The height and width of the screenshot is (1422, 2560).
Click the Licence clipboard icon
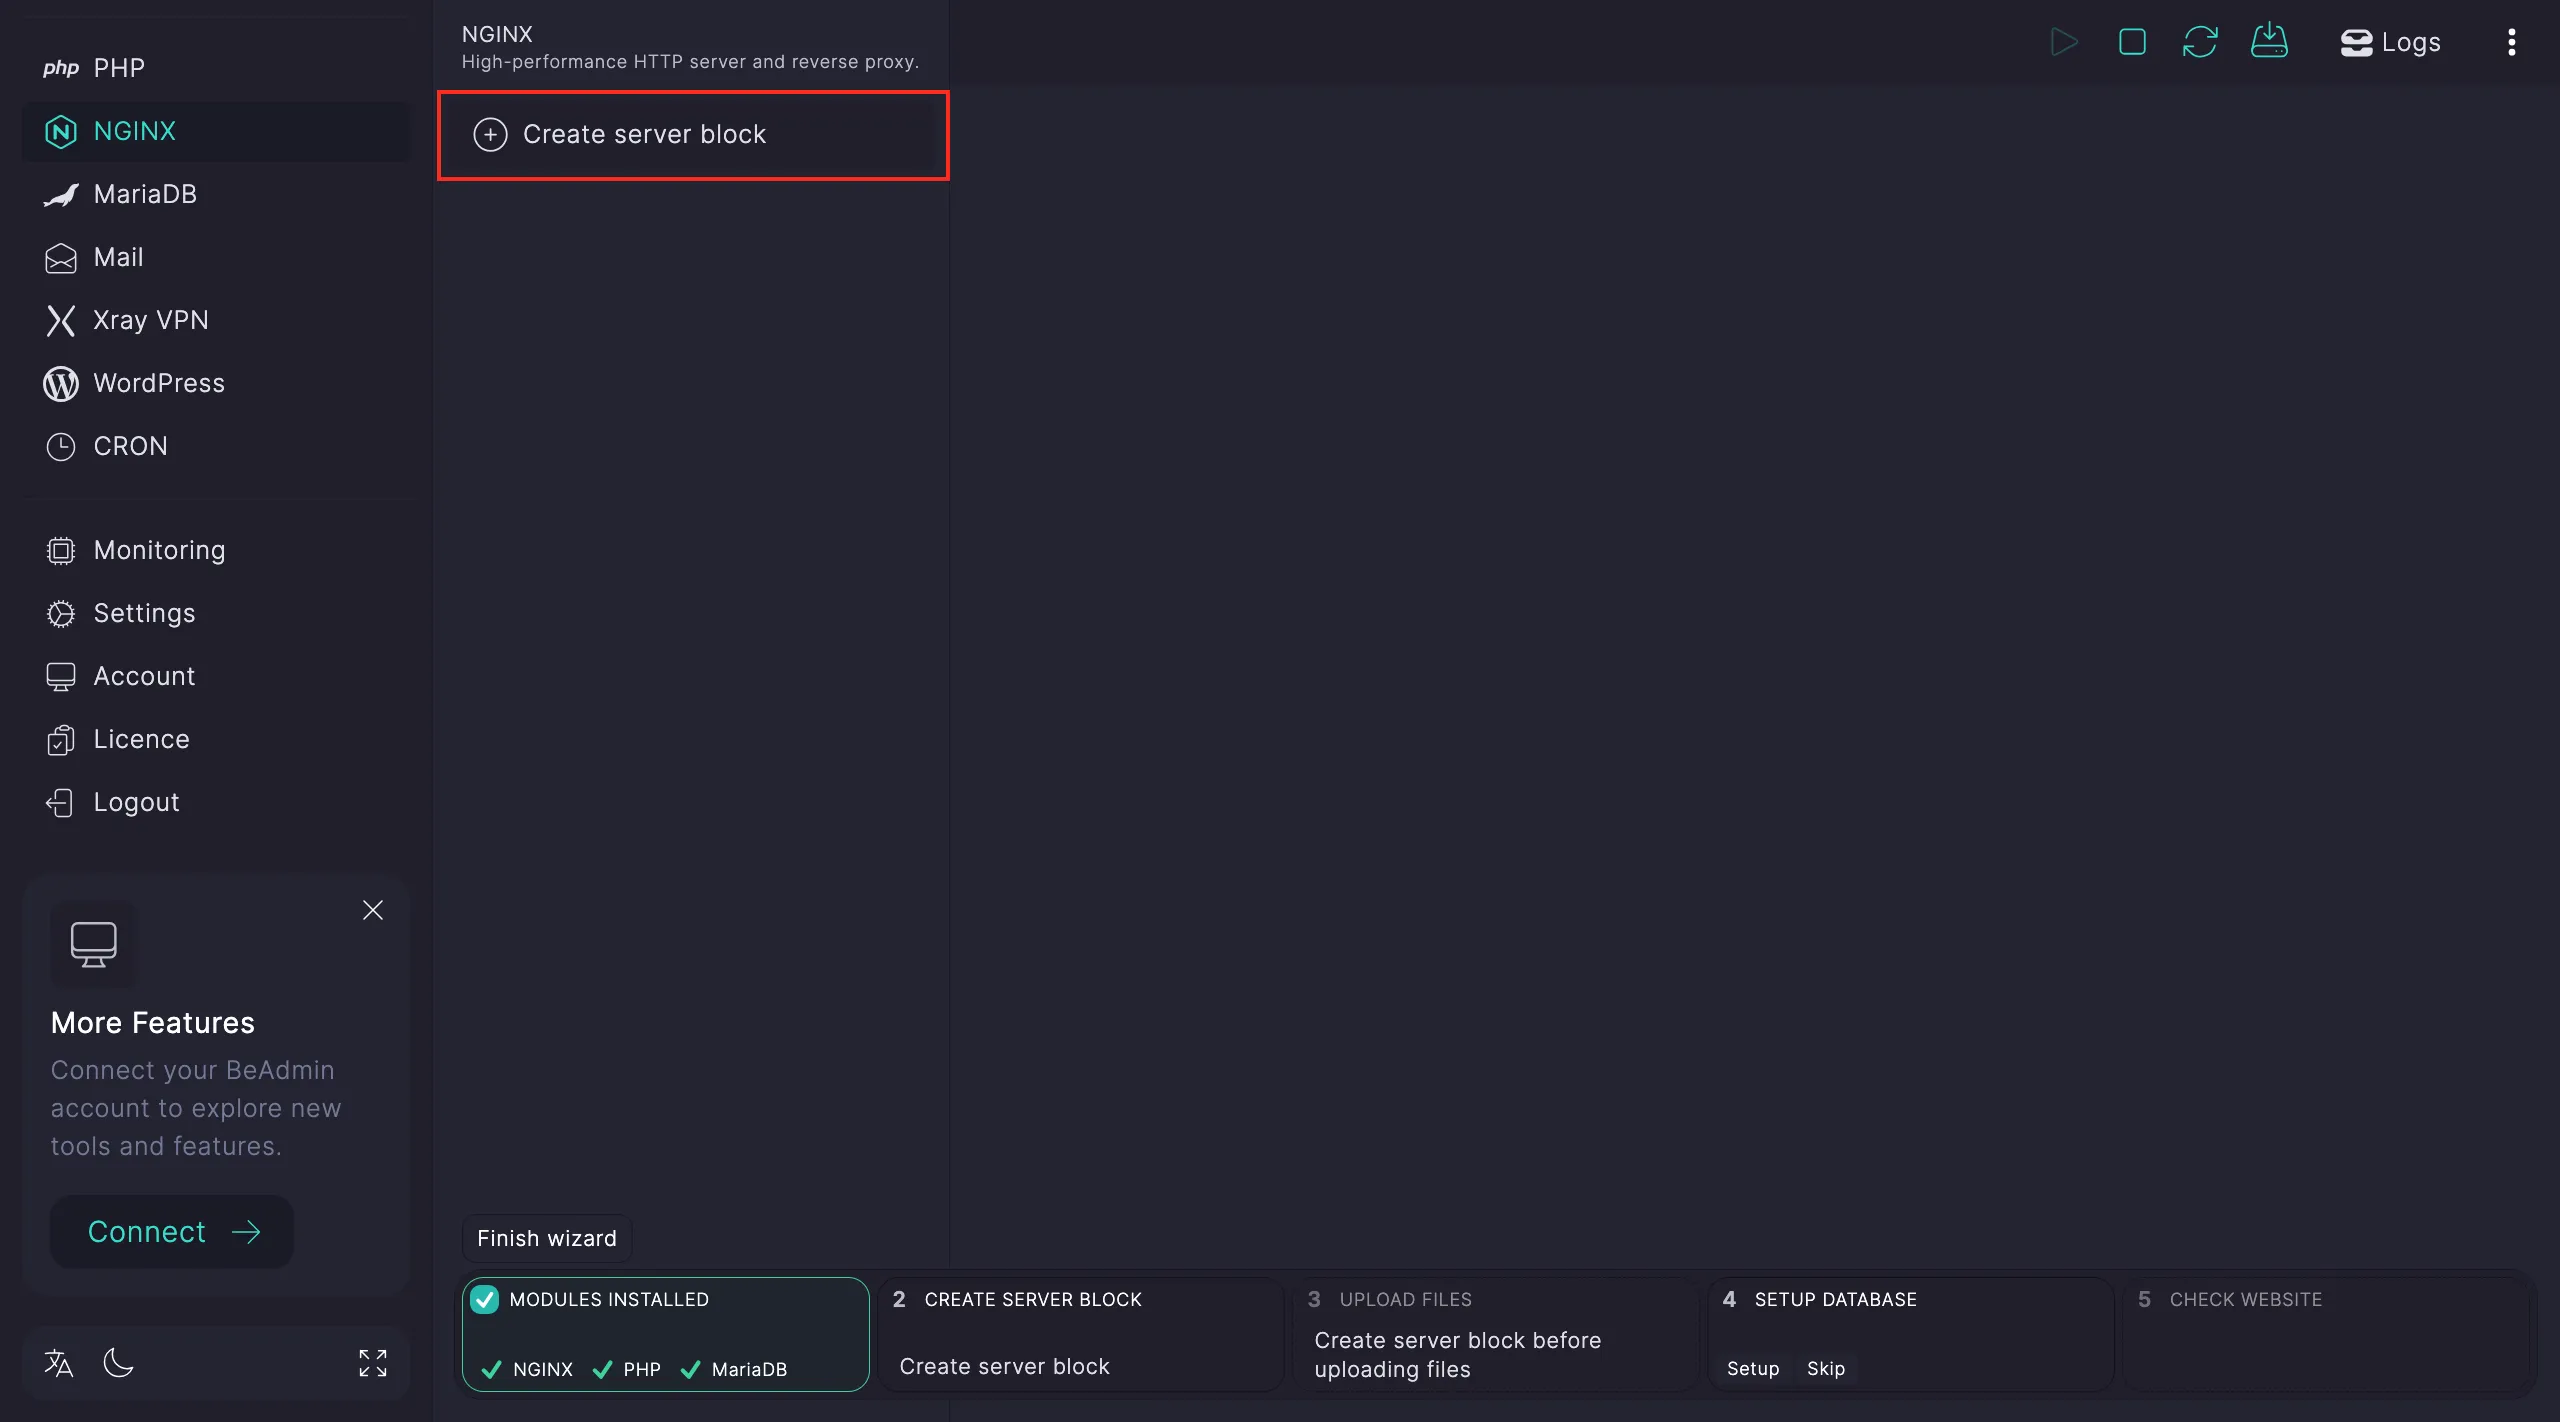(x=61, y=740)
